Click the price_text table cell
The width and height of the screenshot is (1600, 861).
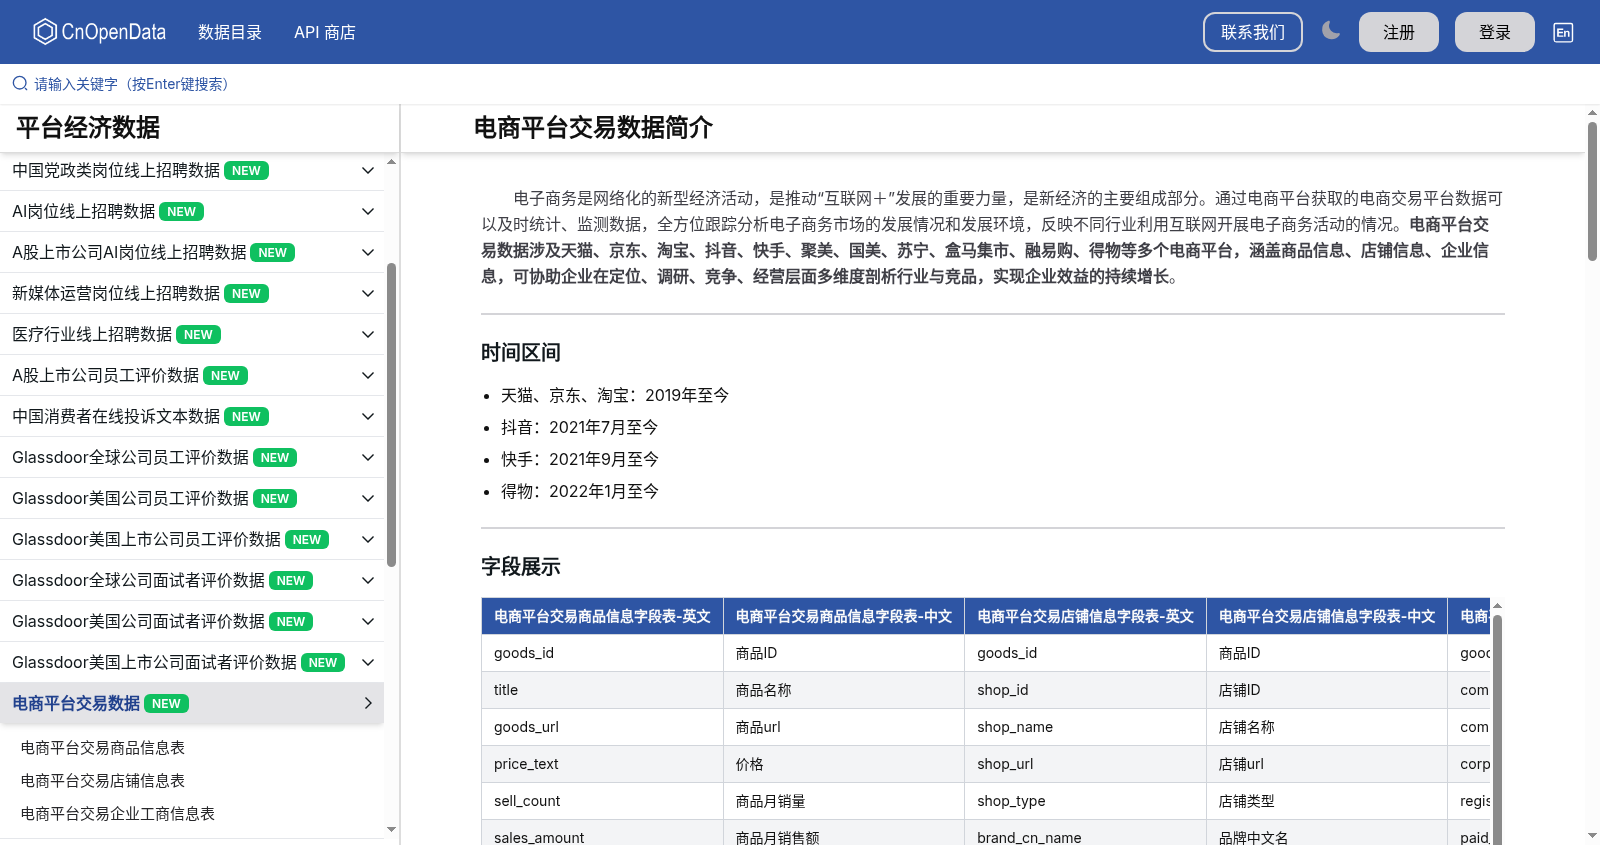point(602,764)
